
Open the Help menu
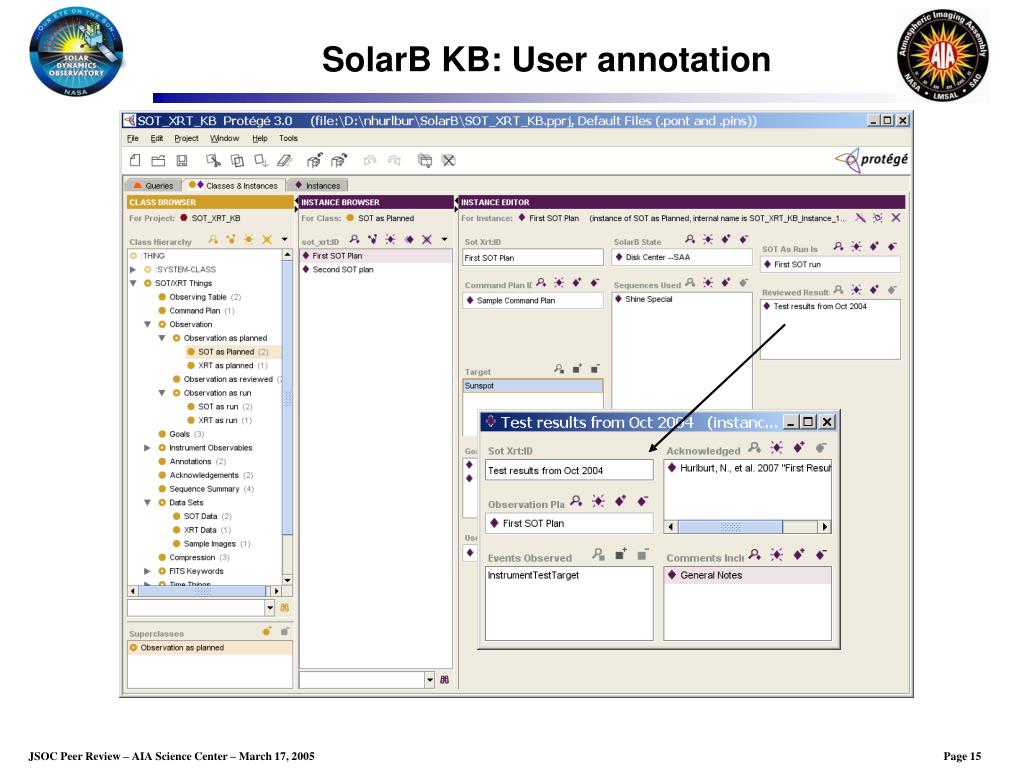point(260,138)
